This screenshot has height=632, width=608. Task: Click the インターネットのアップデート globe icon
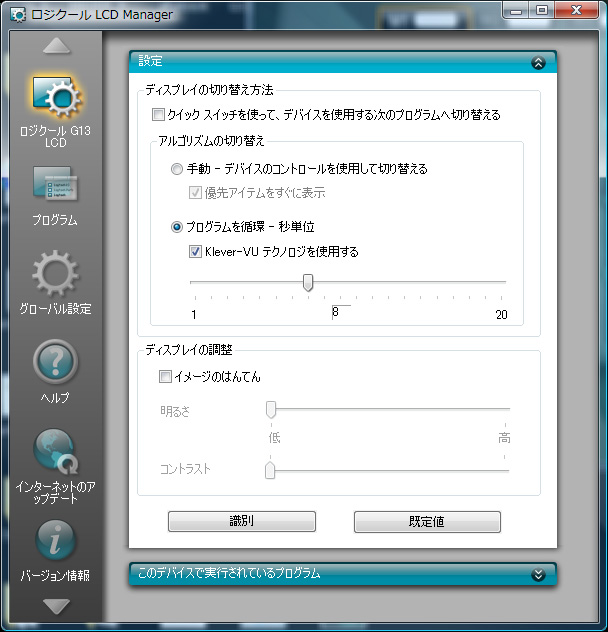click(55, 450)
